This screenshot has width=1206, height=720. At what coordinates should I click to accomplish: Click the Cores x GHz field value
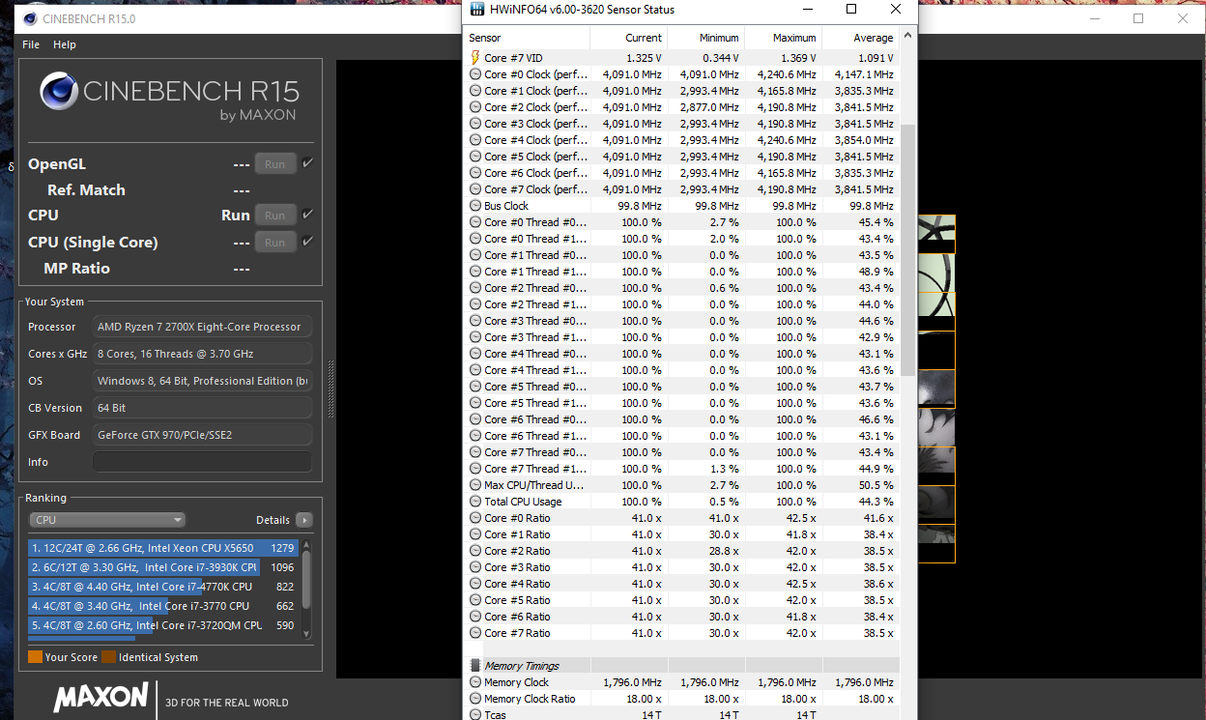(x=202, y=354)
